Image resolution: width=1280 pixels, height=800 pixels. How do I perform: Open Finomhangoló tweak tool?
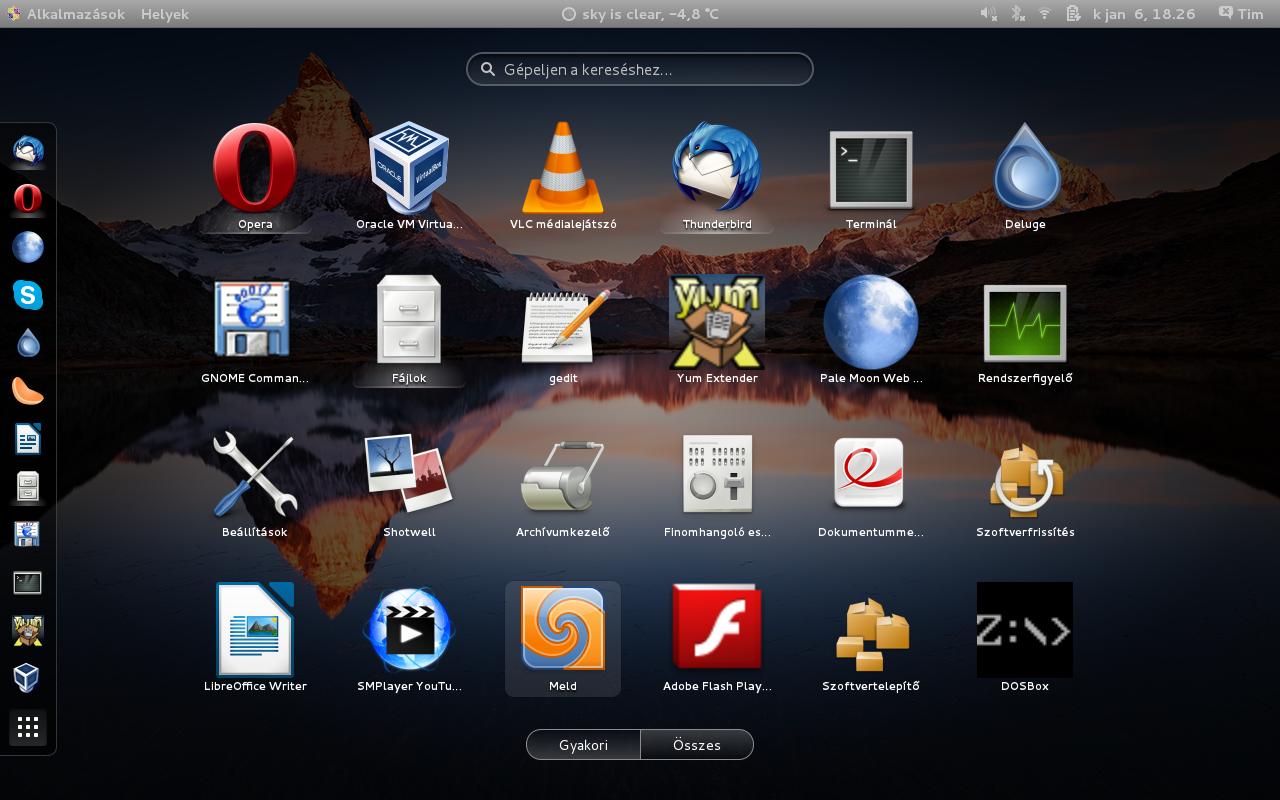[x=717, y=486]
